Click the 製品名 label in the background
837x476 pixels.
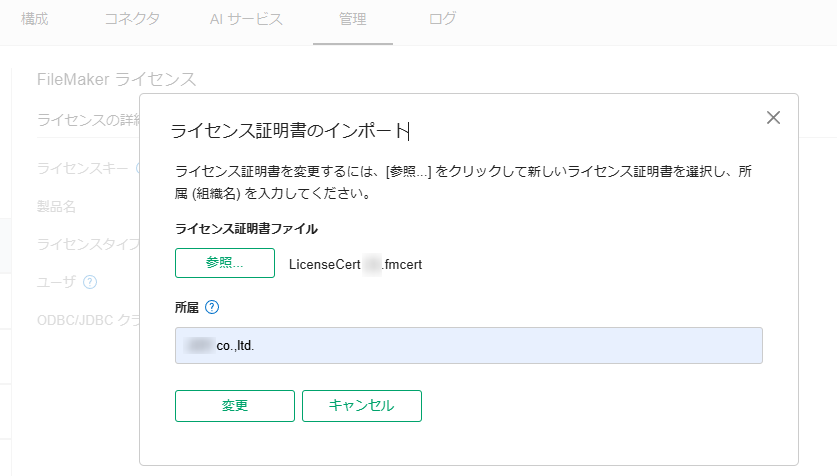[57, 206]
